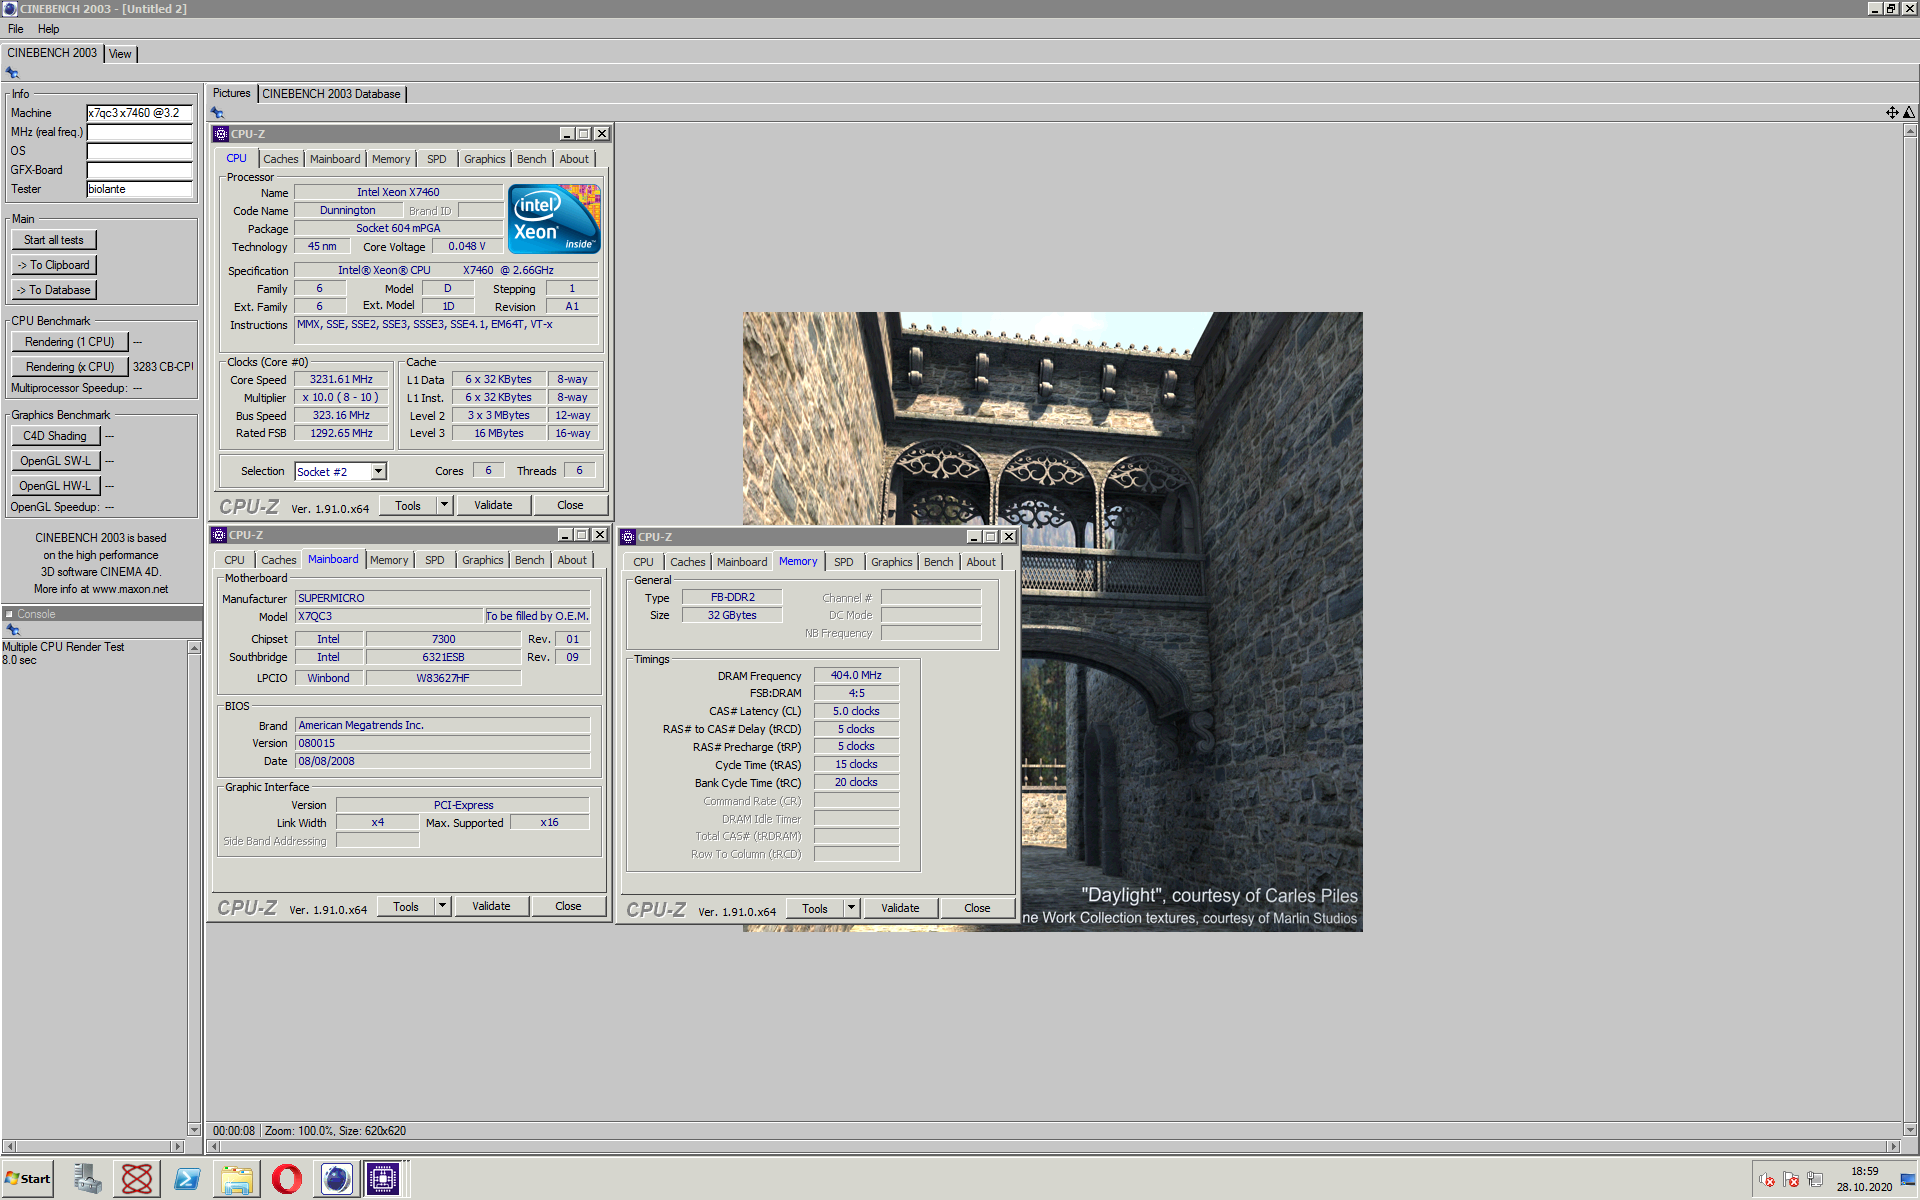
Task: Click the taskbar clock 18:59
Action: 1864,1171
